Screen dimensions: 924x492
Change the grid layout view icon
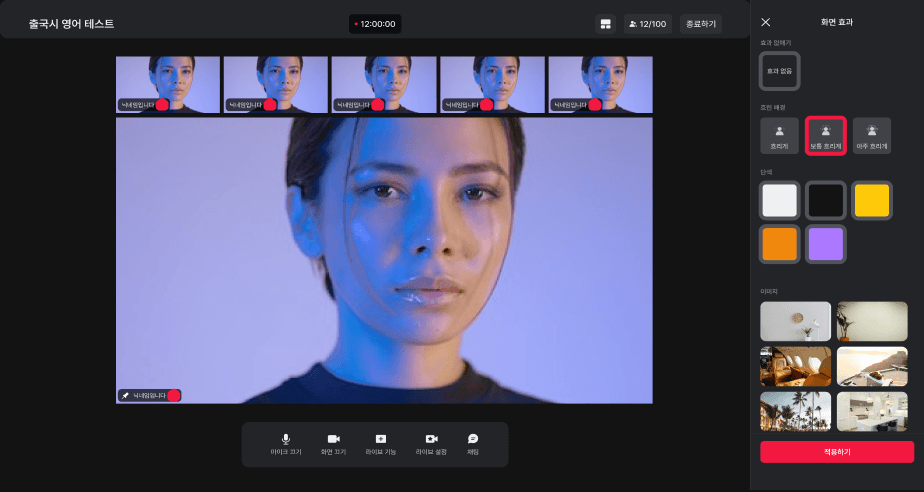(x=605, y=23)
